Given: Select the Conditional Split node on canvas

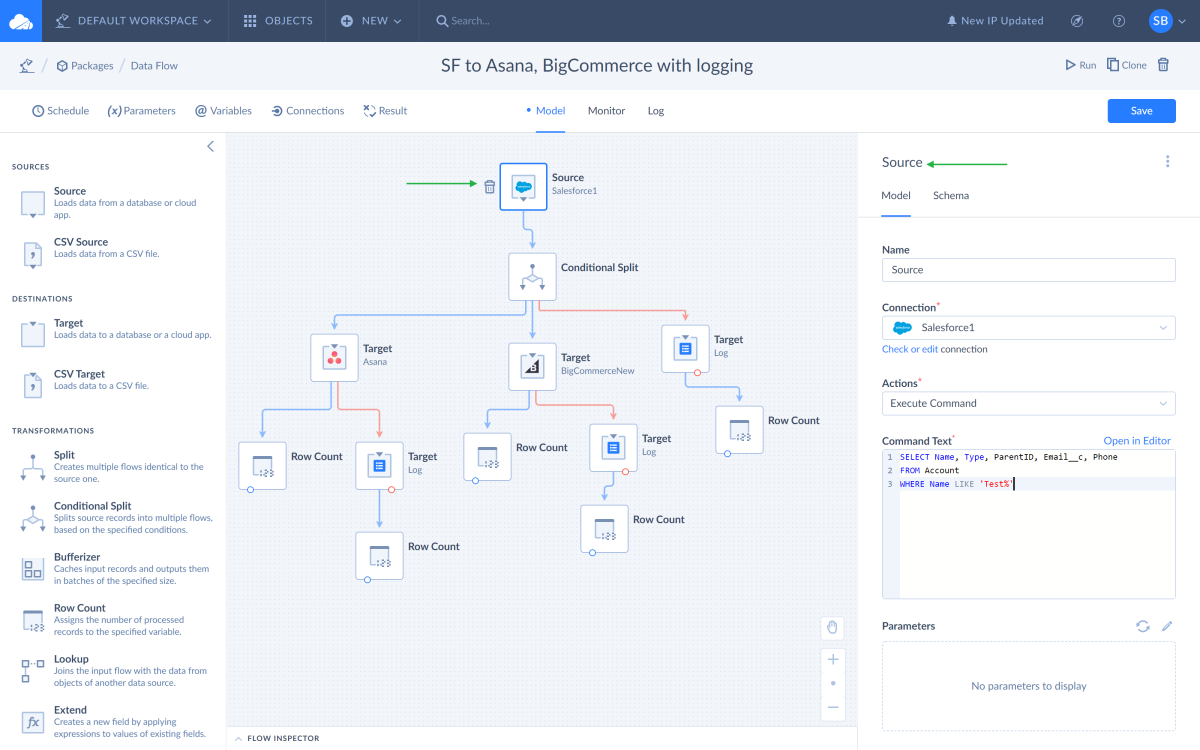Looking at the screenshot, I should click(x=532, y=276).
